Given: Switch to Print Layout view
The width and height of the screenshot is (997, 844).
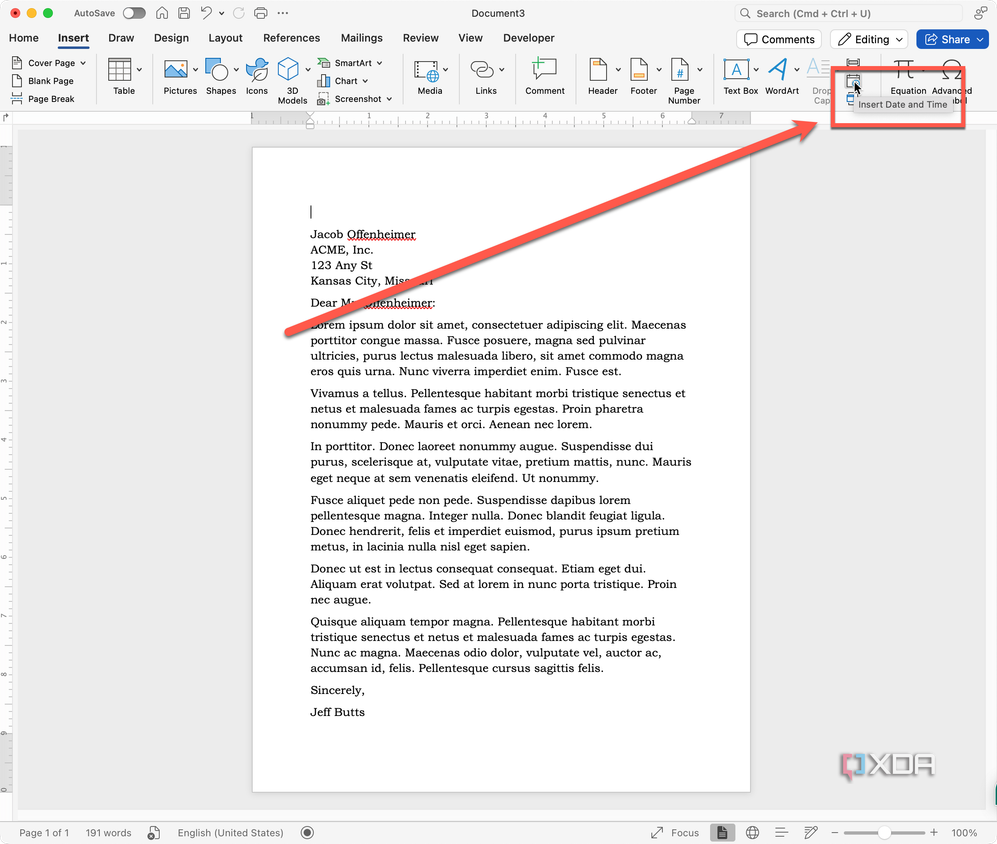Looking at the screenshot, I should click(722, 833).
